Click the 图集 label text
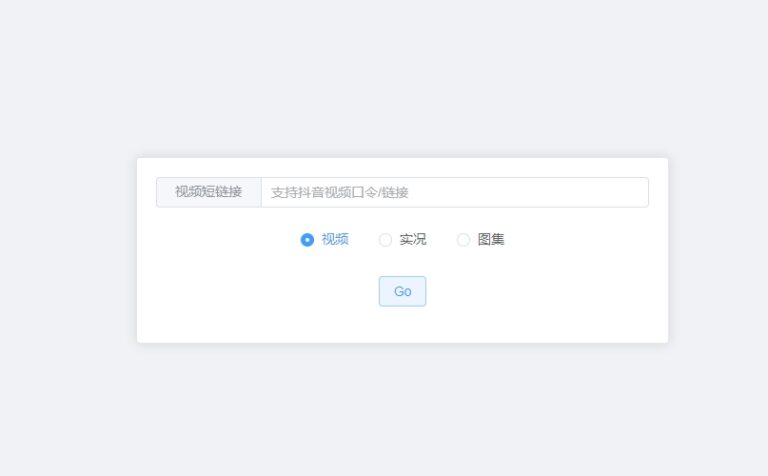The image size is (768, 476). (x=491, y=240)
